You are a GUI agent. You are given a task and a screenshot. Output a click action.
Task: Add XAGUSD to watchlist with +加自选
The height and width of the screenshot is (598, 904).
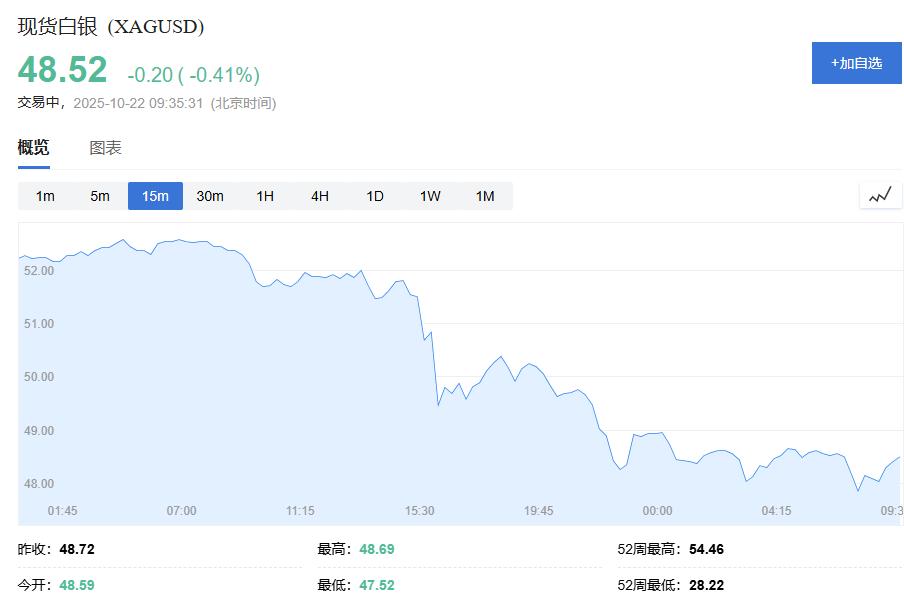click(x=856, y=63)
